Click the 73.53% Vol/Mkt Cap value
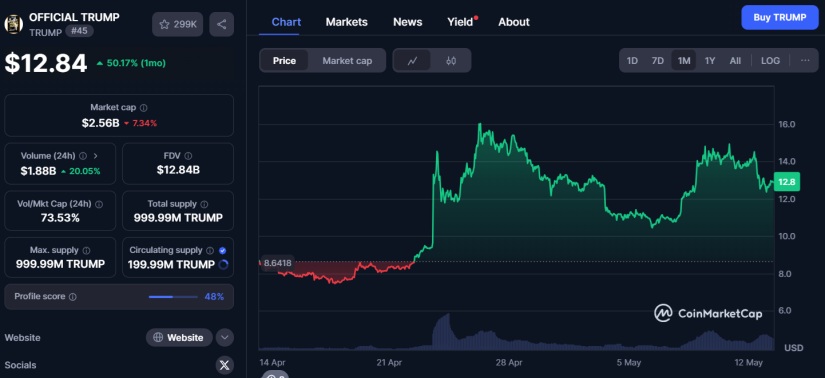Image resolution: width=825 pixels, height=378 pixels. 60,217
